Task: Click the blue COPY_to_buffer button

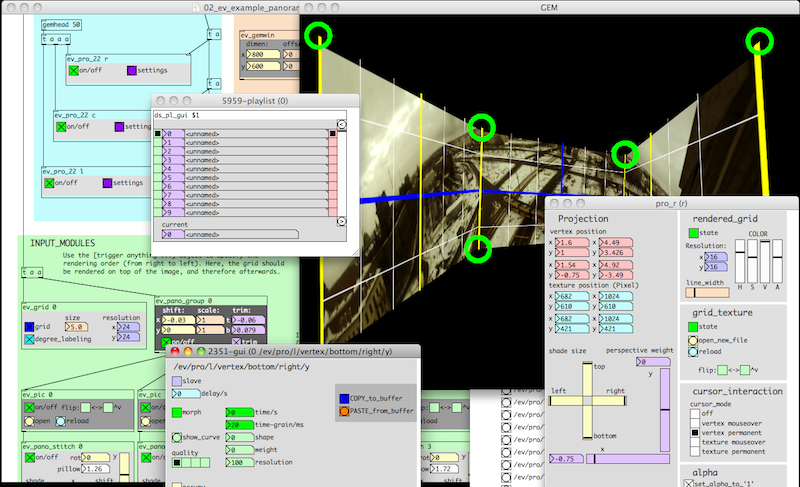Action: [x=344, y=398]
